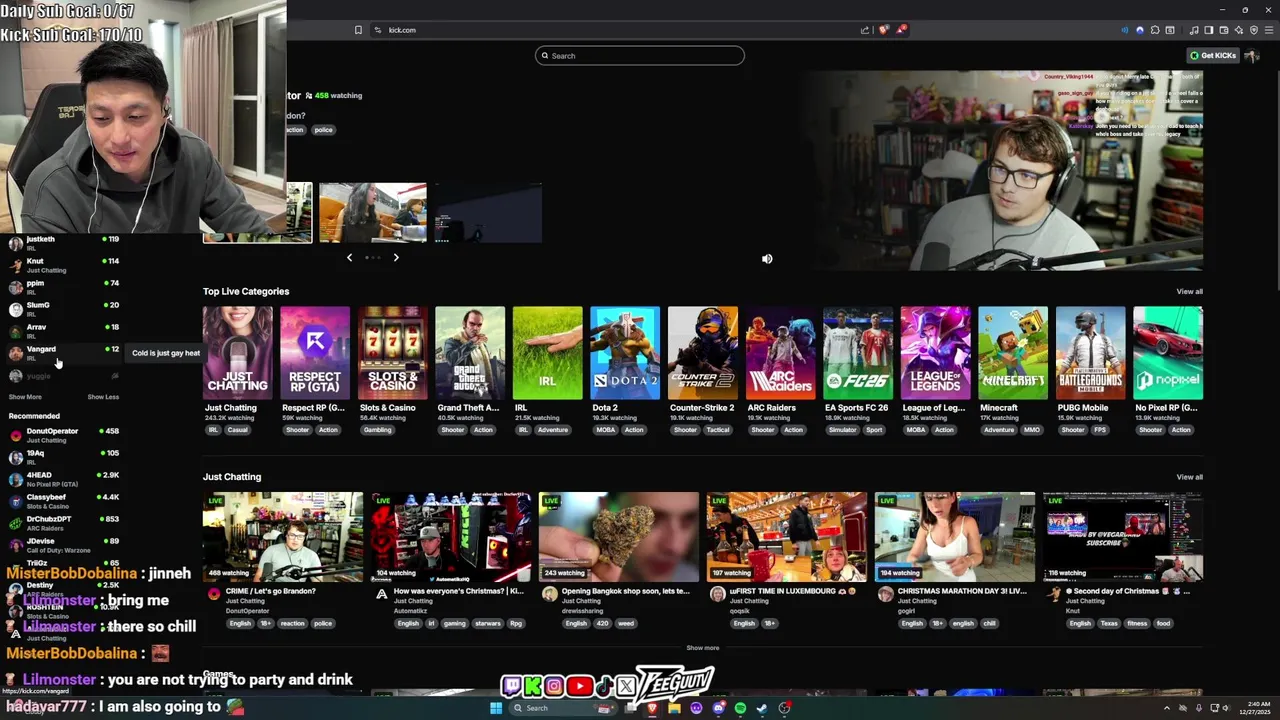Click MOBA tag under Dota 2

pos(605,430)
